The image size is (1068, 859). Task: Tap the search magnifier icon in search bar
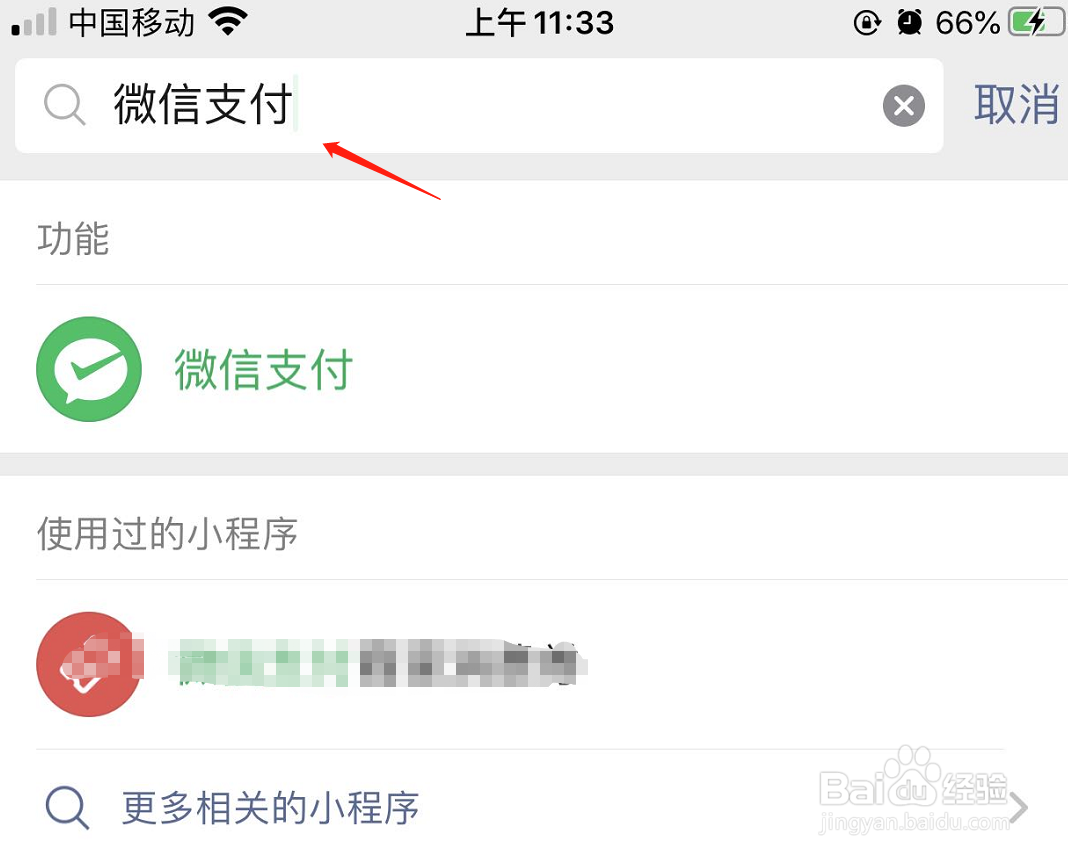point(65,105)
